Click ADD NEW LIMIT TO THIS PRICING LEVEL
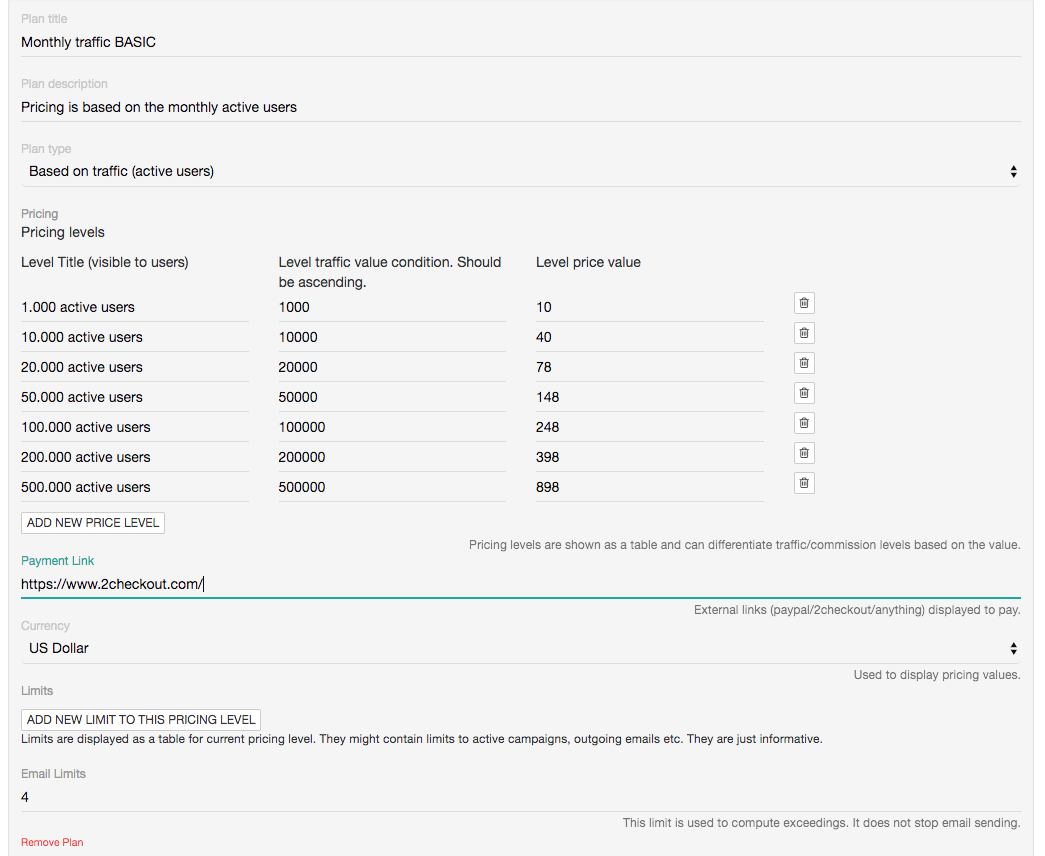Screen dimensions: 1045x856 pyautogui.click(x=141, y=719)
